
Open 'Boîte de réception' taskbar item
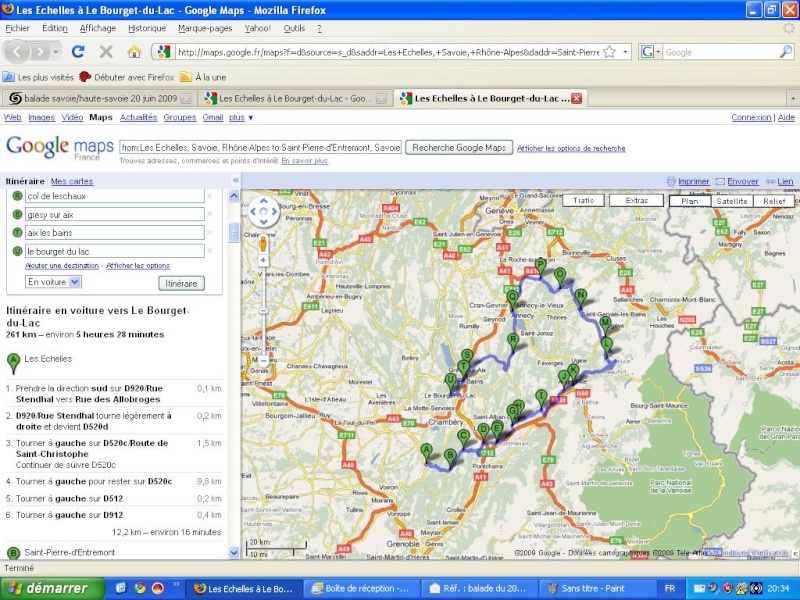click(x=364, y=588)
